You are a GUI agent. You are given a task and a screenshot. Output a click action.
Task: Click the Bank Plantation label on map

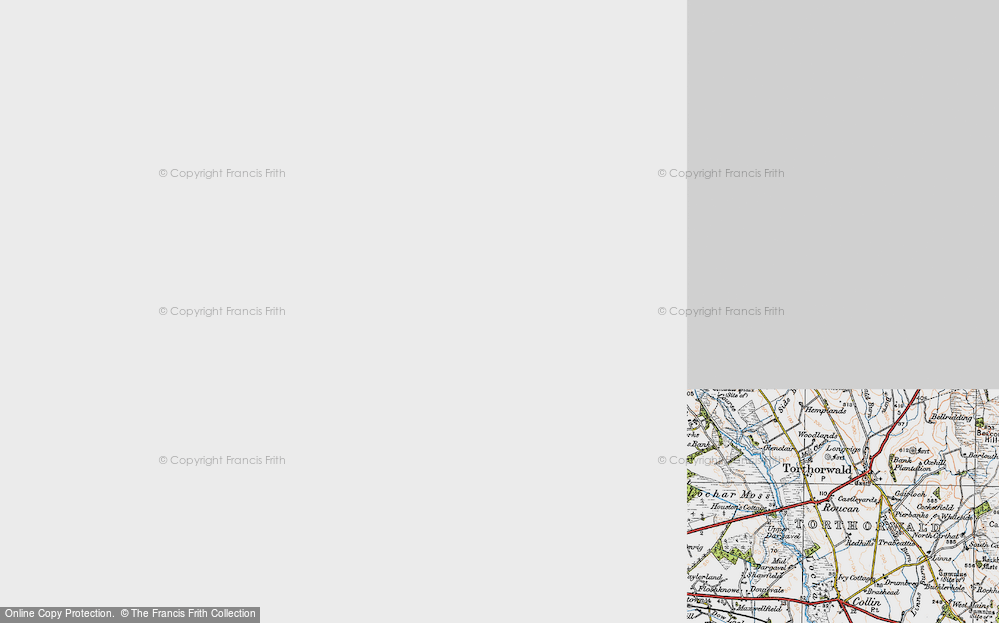(x=911, y=464)
